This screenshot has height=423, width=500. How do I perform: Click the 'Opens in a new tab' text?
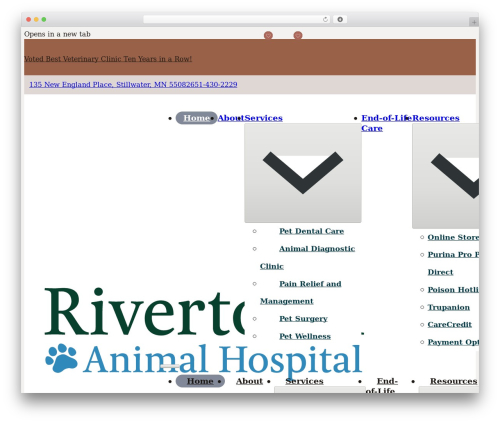pos(57,34)
